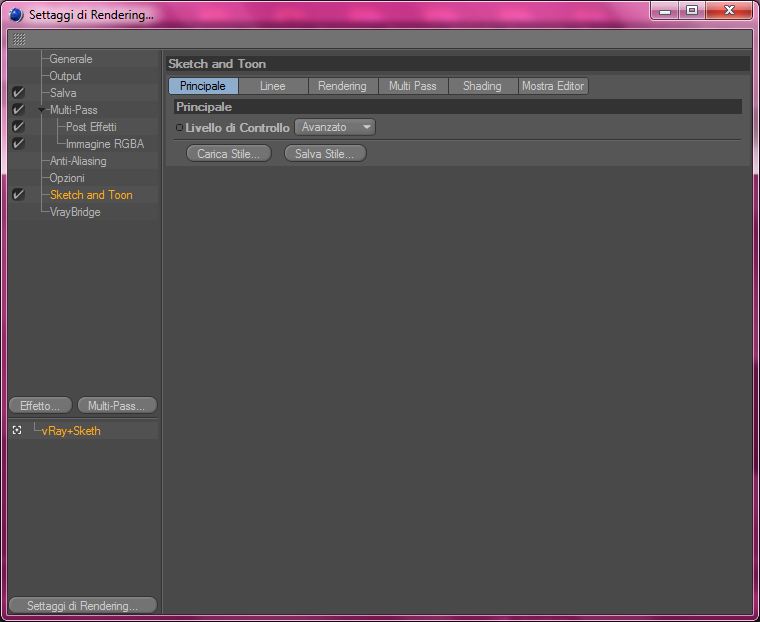Select the Multi-Pass tree entry

74,110
